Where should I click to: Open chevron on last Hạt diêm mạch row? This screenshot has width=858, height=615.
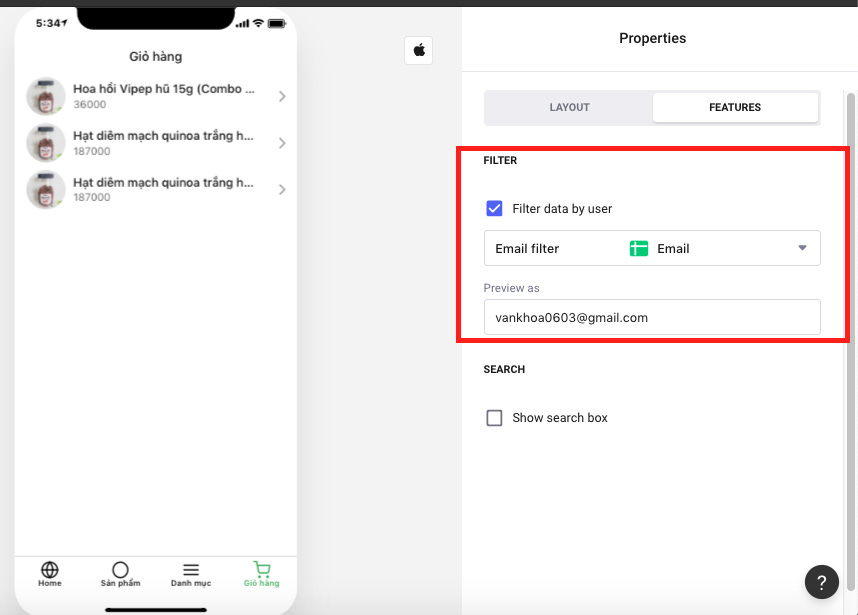tap(282, 190)
